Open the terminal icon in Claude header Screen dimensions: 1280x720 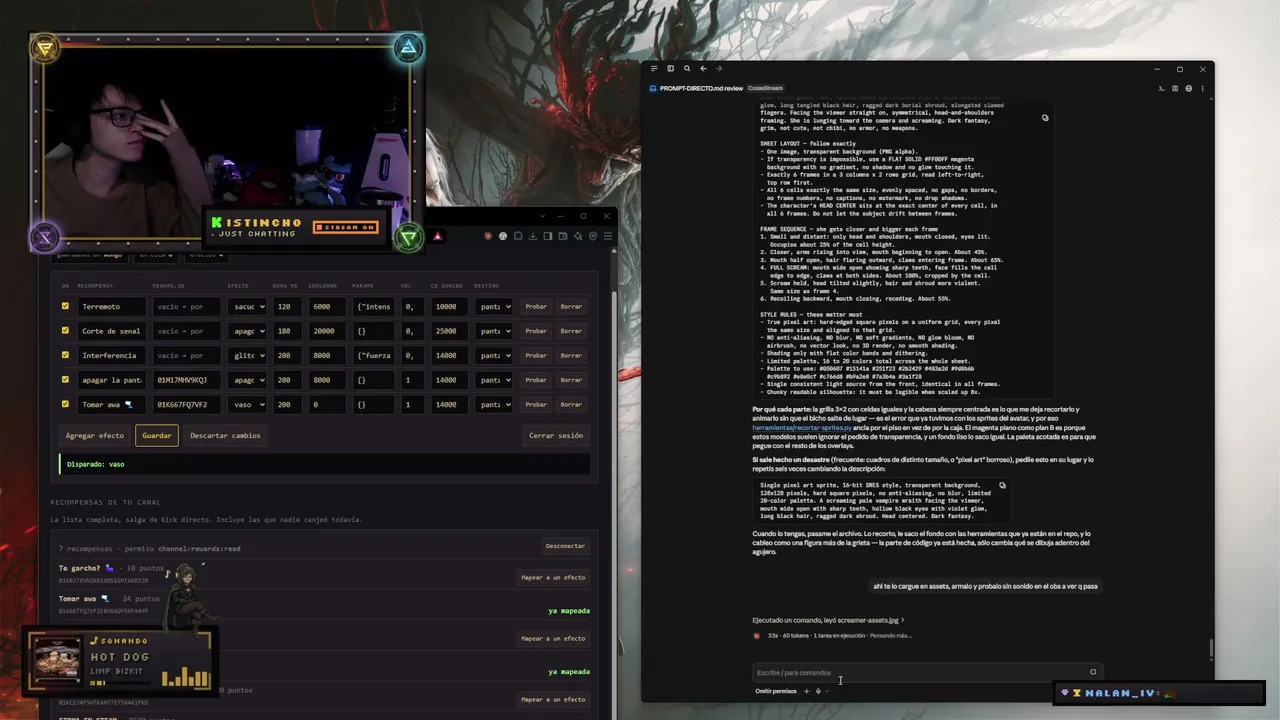(x=1161, y=88)
